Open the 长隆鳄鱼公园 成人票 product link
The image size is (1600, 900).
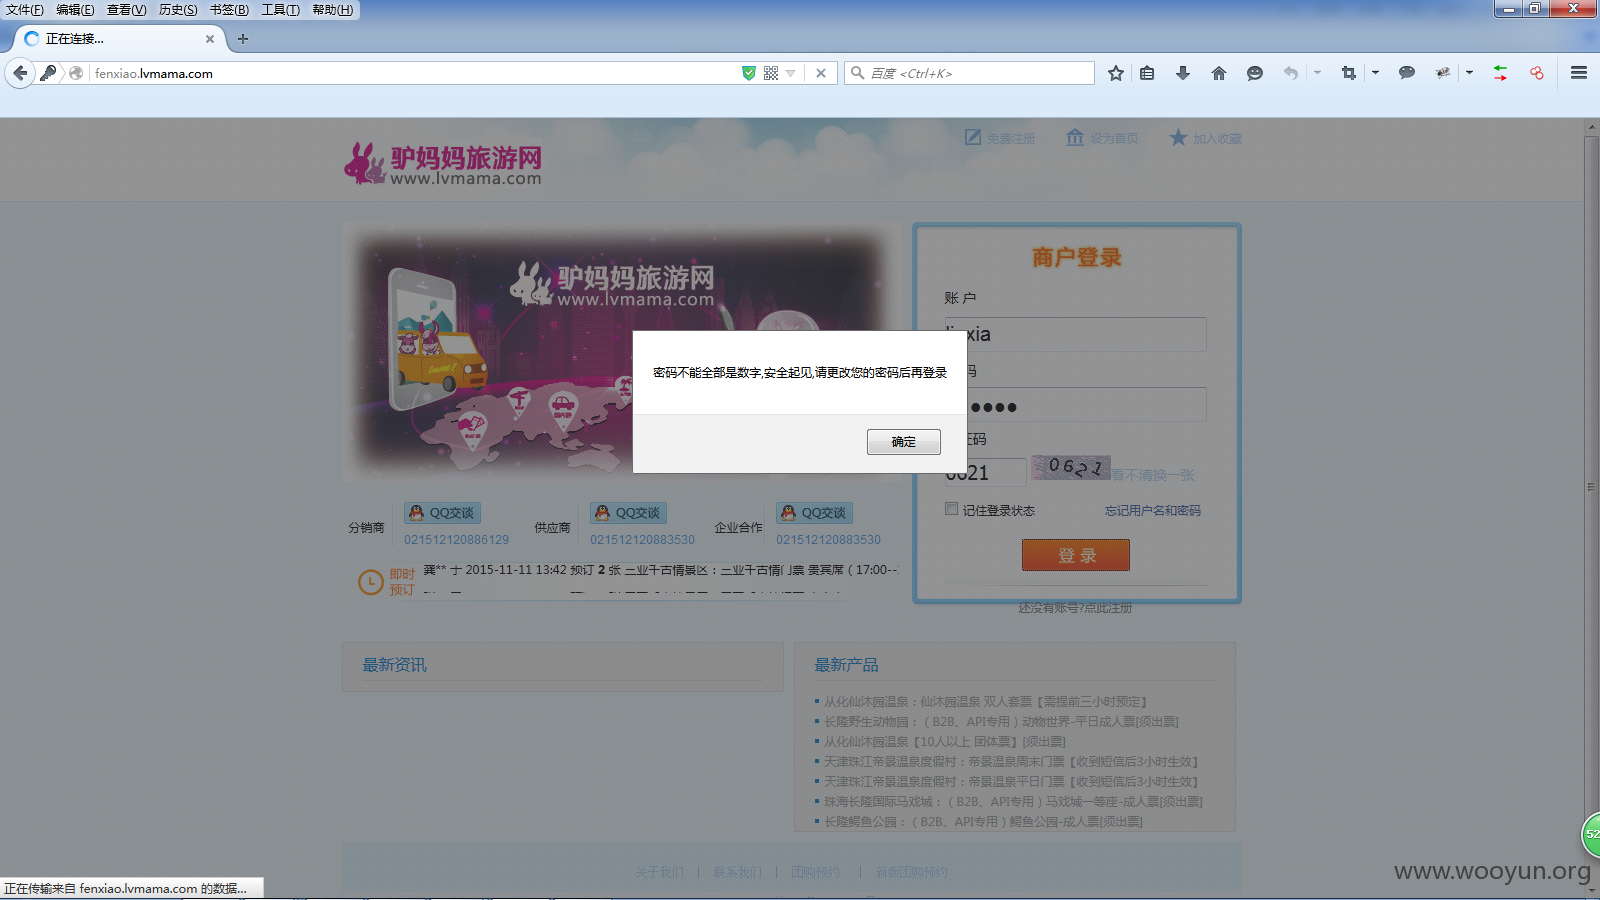point(983,822)
